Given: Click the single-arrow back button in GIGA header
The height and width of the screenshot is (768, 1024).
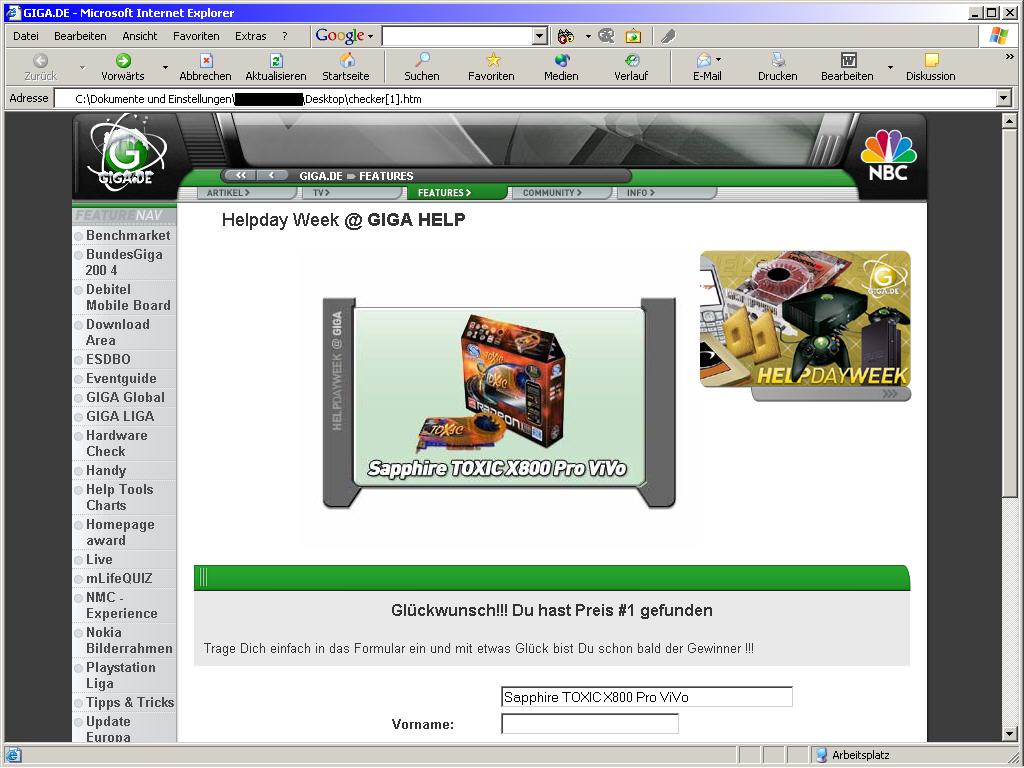Looking at the screenshot, I should [x=272, y=176].
